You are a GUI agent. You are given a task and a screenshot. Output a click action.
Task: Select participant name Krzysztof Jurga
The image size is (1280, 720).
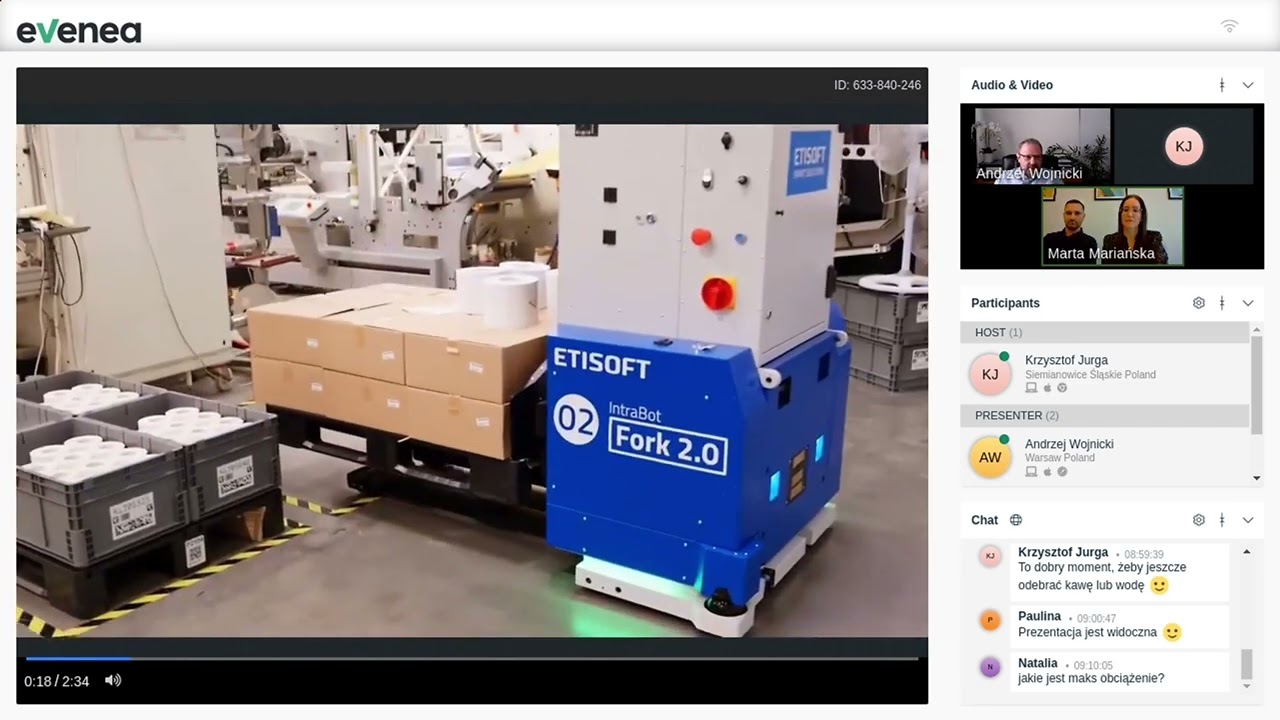(1066, 360)
